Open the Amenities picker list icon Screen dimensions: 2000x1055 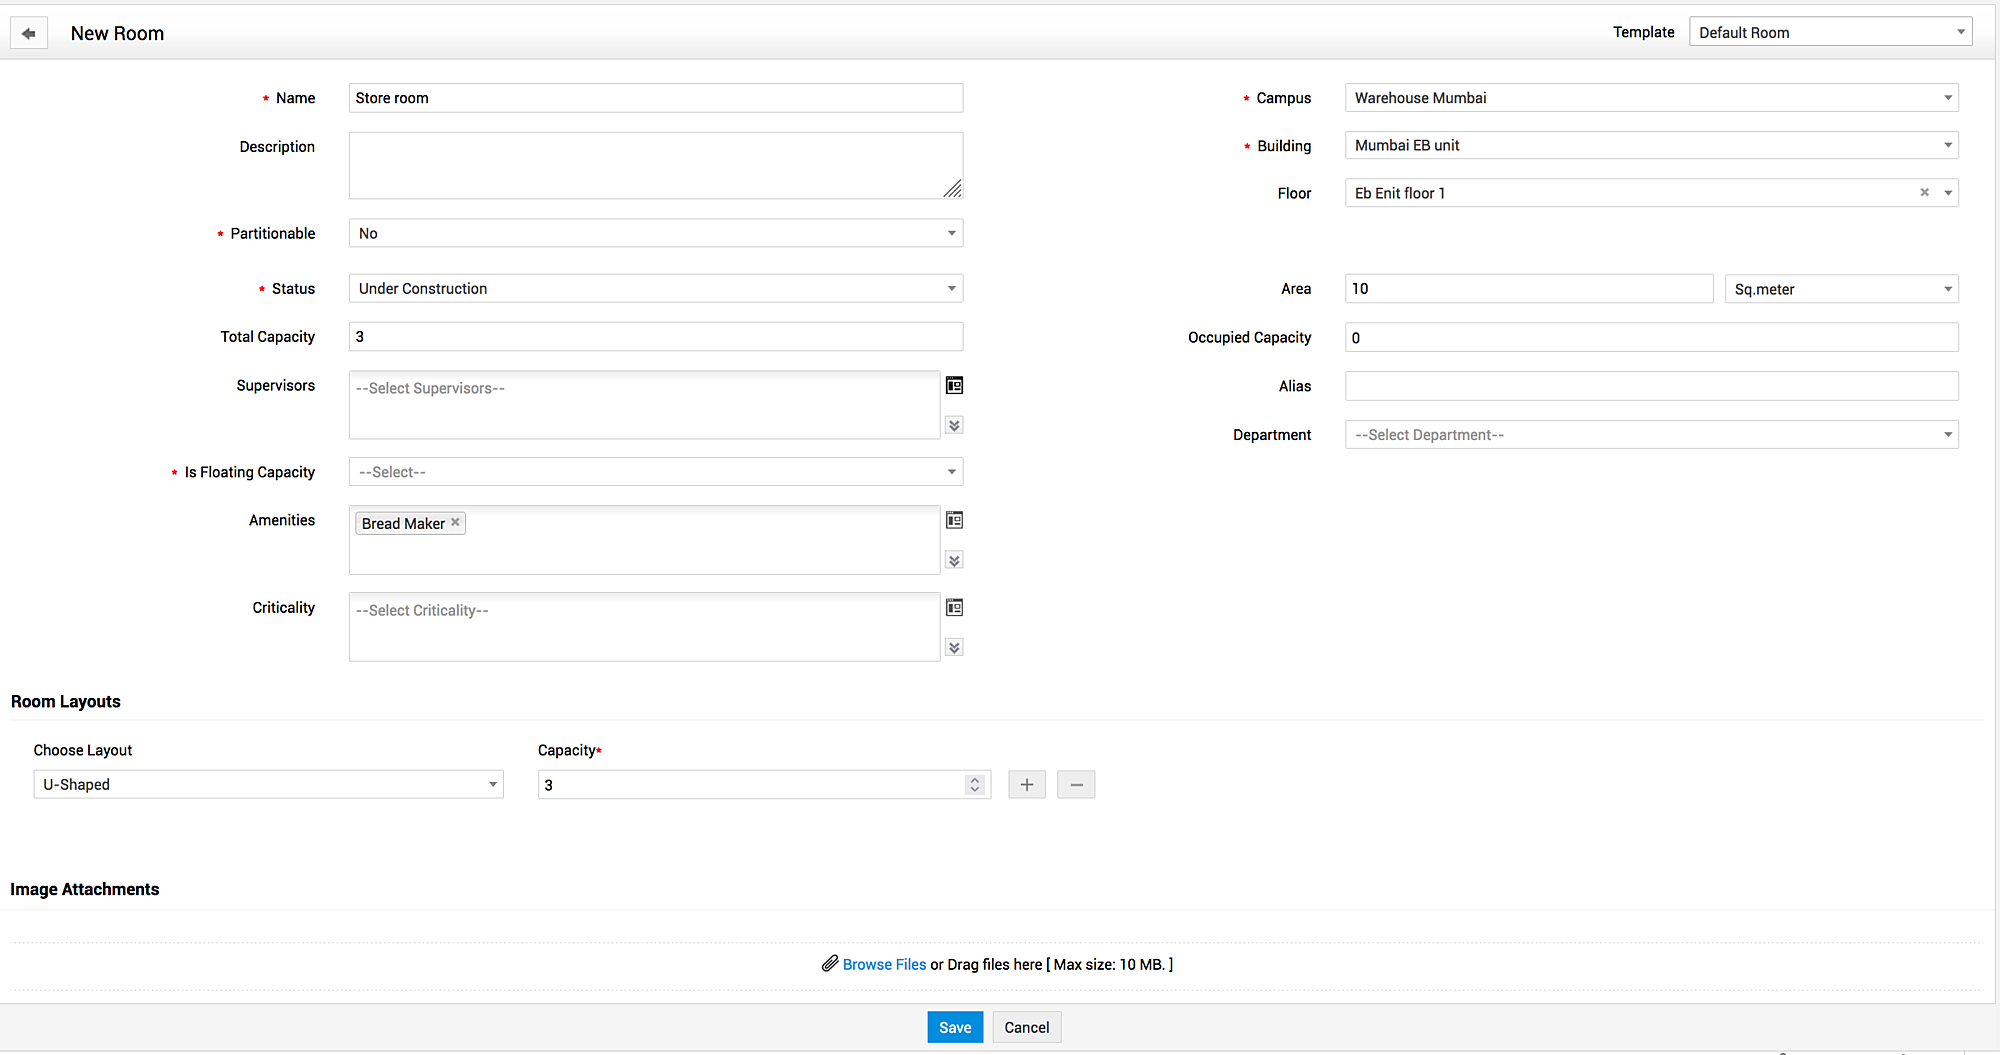point(954,520)
